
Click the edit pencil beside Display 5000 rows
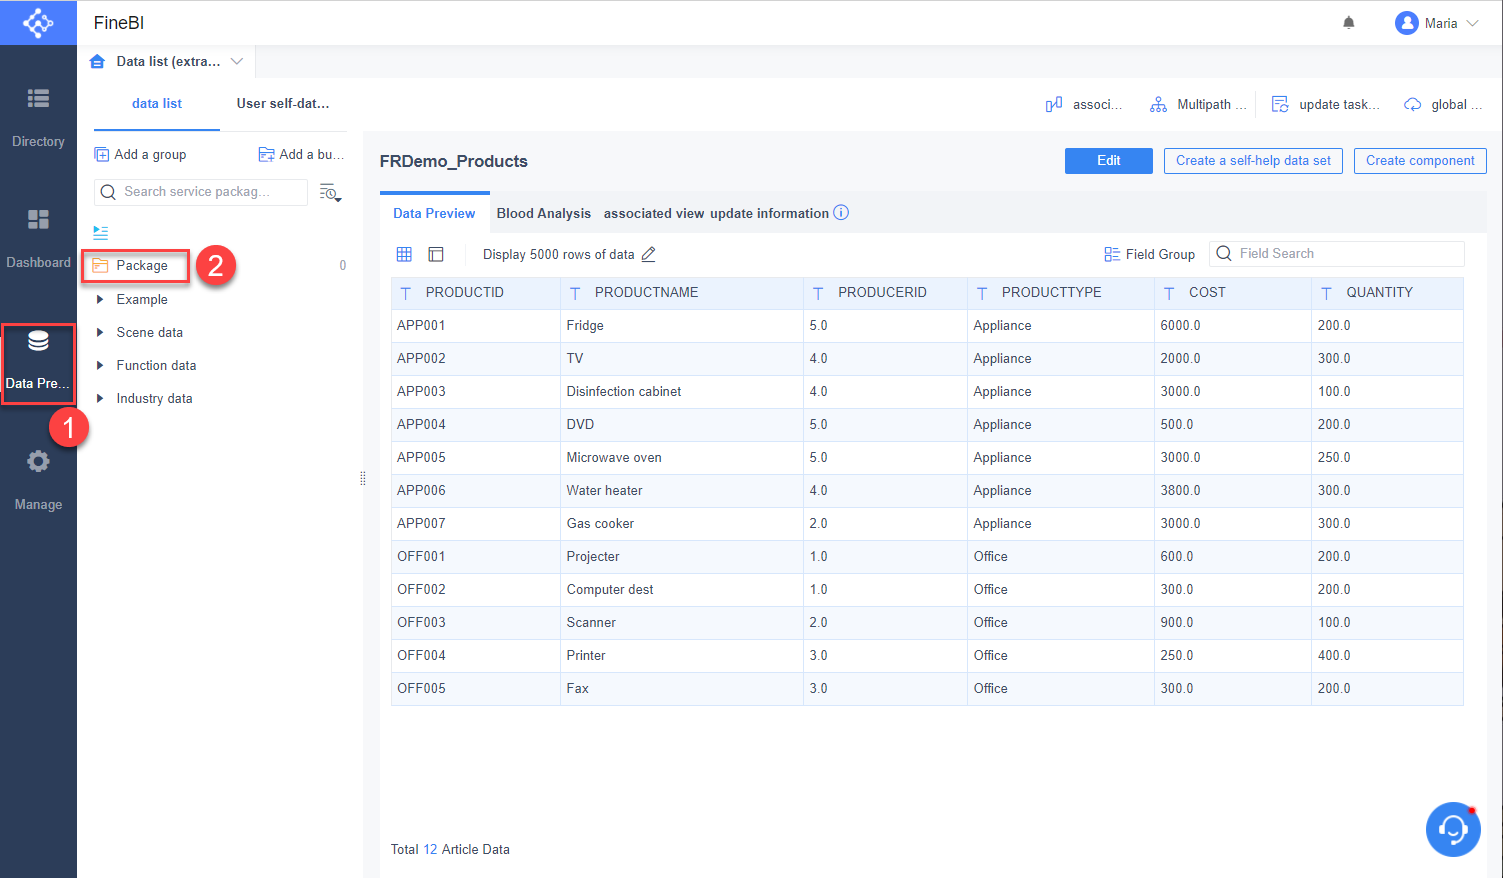coord(648,254)
